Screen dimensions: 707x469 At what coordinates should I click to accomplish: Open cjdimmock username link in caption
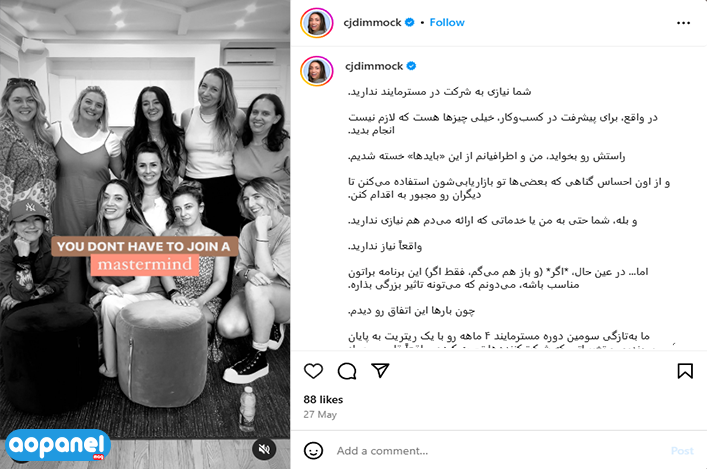coord(374,66)
